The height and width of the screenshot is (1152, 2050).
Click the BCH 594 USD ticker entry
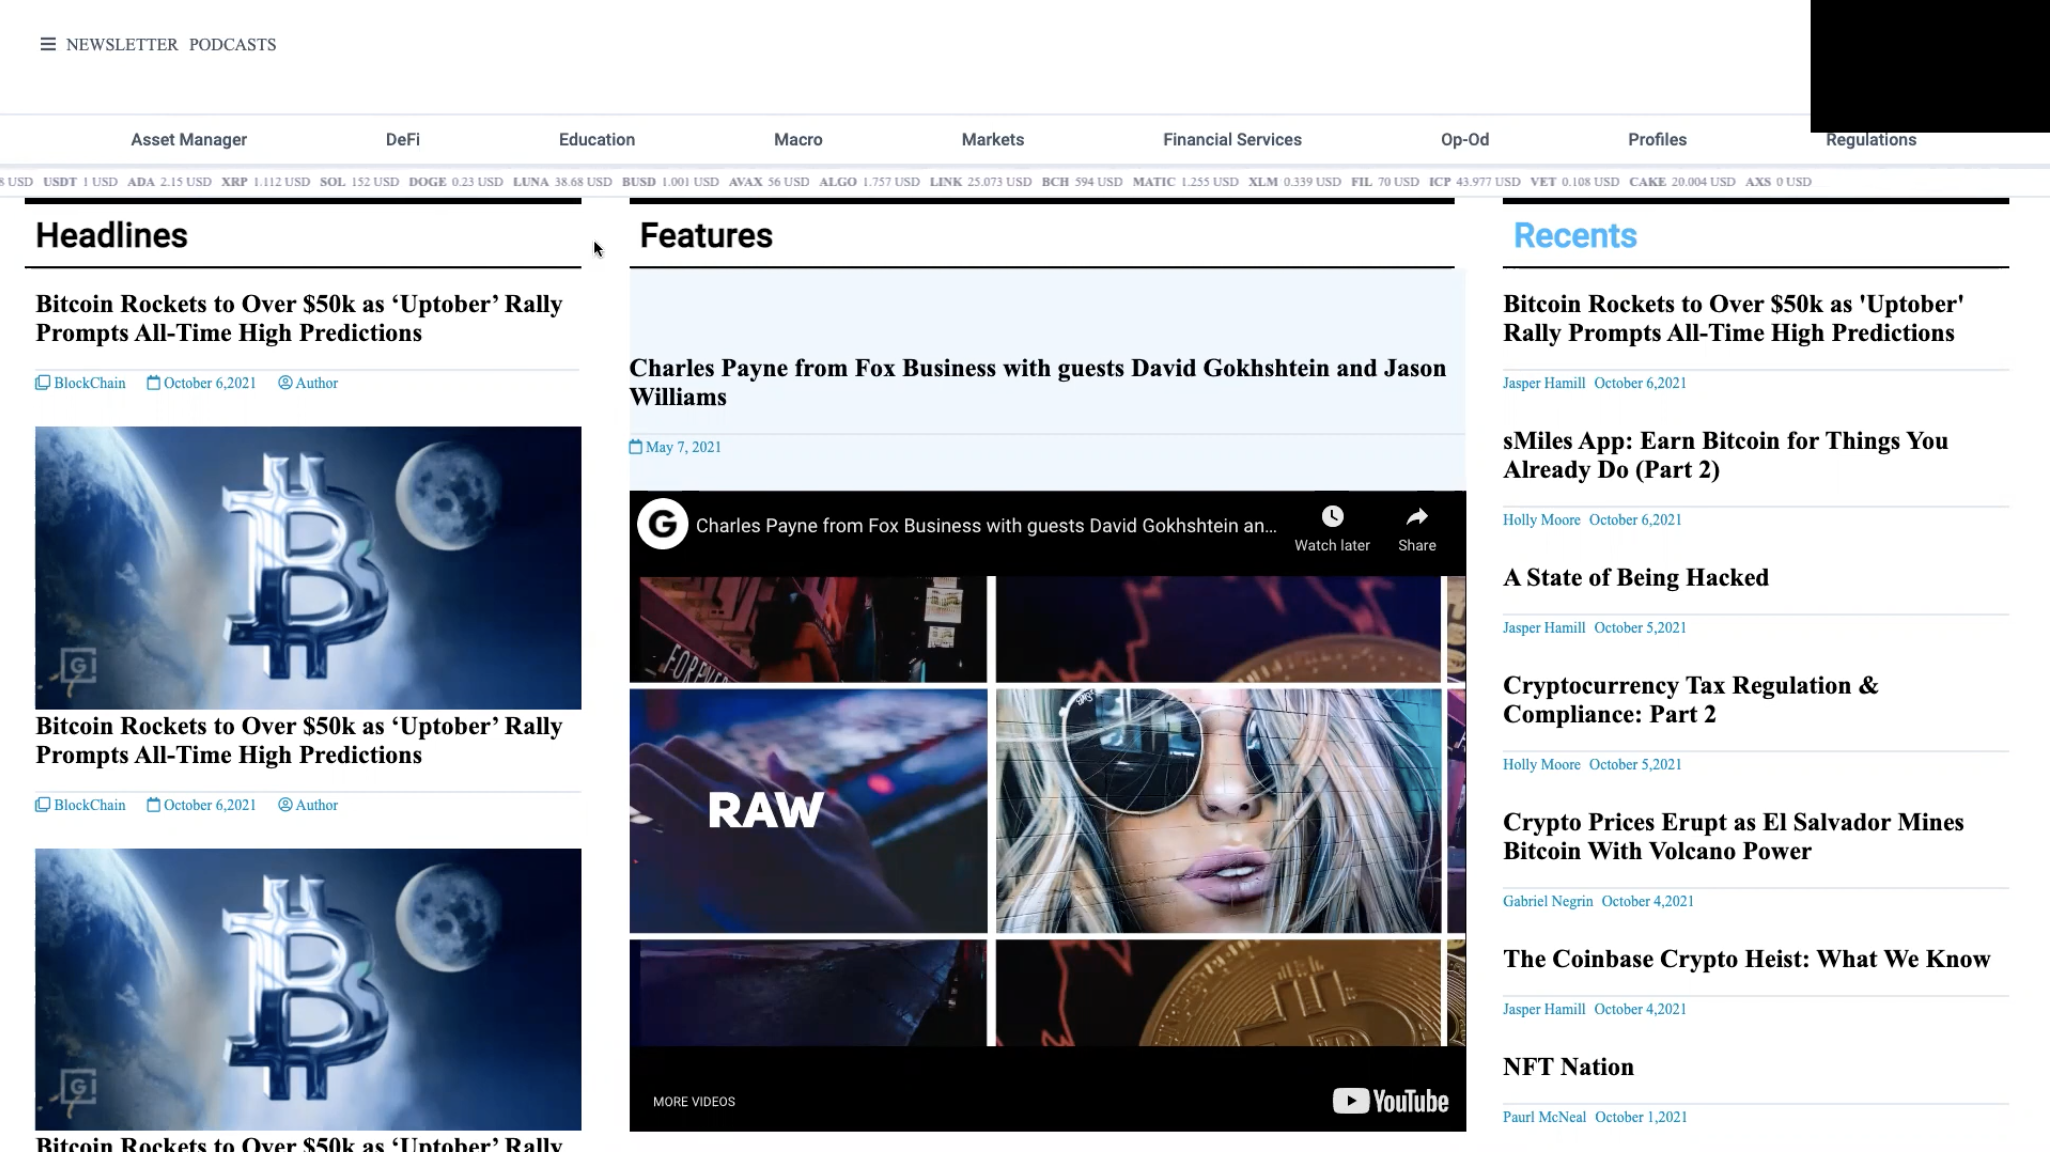[1082, 182]
